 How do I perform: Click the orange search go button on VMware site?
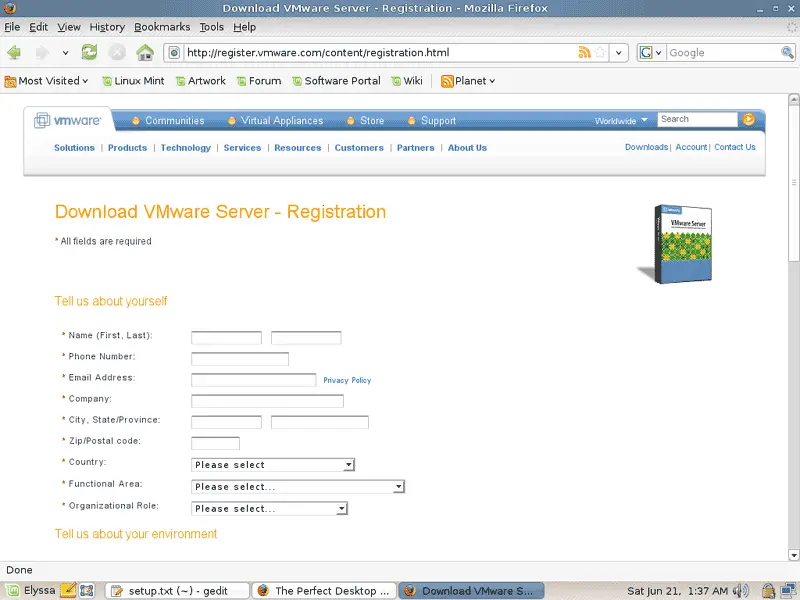pos(748,119)
